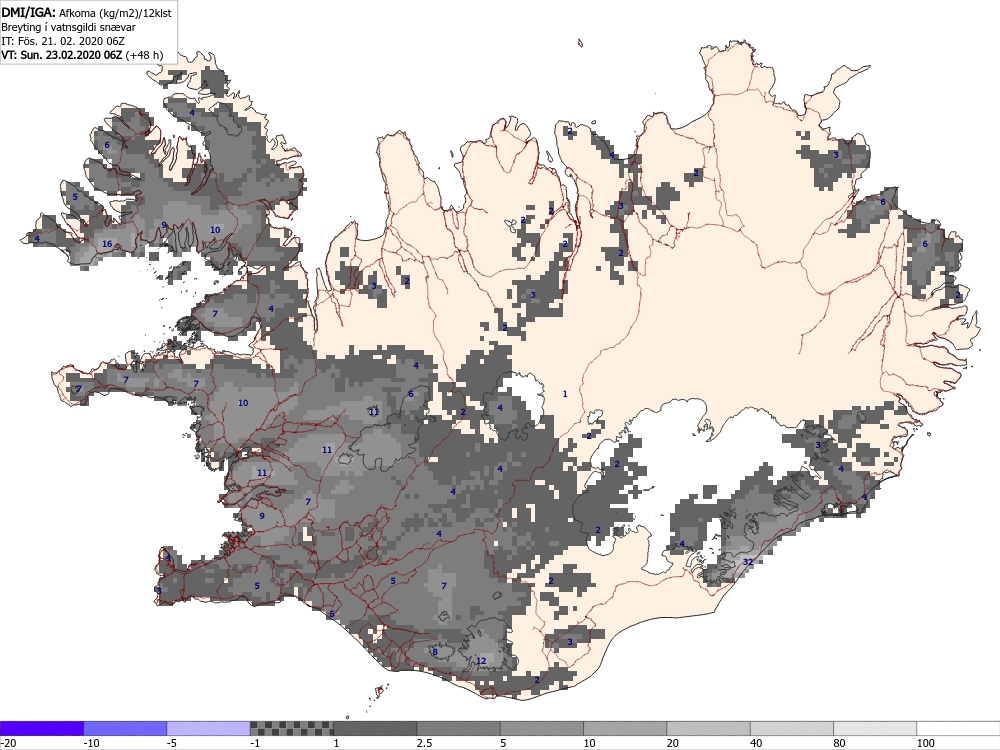Select the medium purple -10 to -5 legend swatch
1000x750 pixels.
[x=125, y=728]
